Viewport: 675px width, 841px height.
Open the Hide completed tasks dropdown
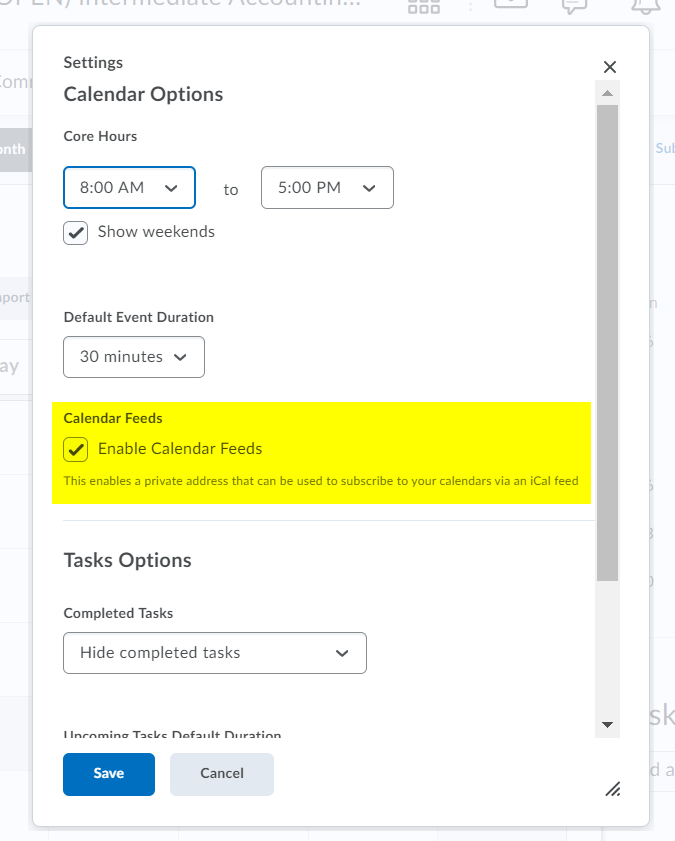(215, 653)
